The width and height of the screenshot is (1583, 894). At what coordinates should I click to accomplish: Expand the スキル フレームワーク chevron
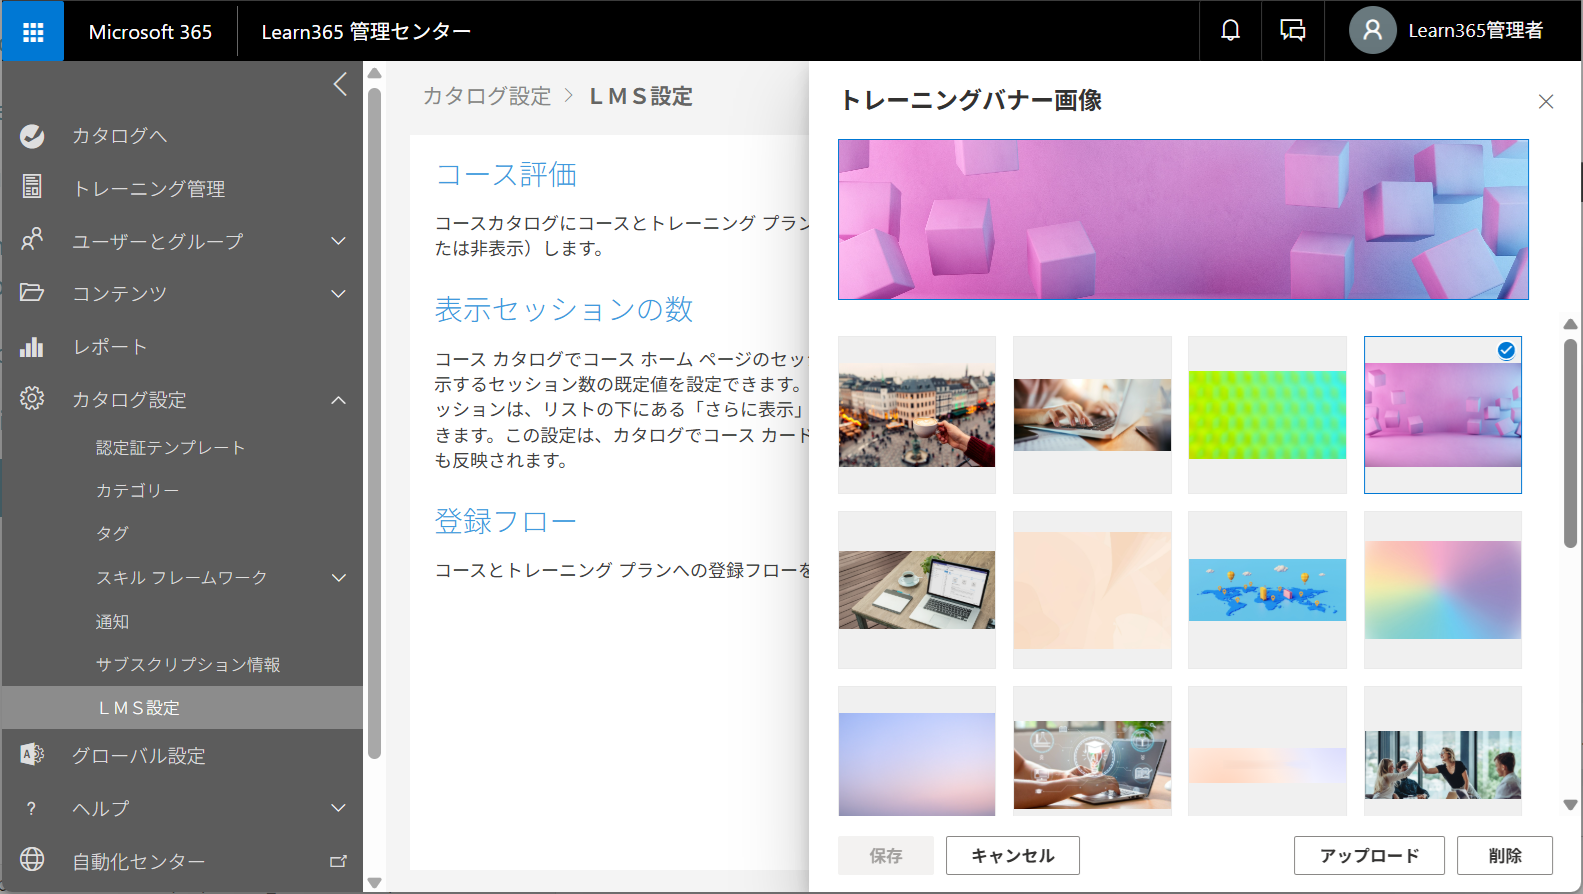pos(339,578)
